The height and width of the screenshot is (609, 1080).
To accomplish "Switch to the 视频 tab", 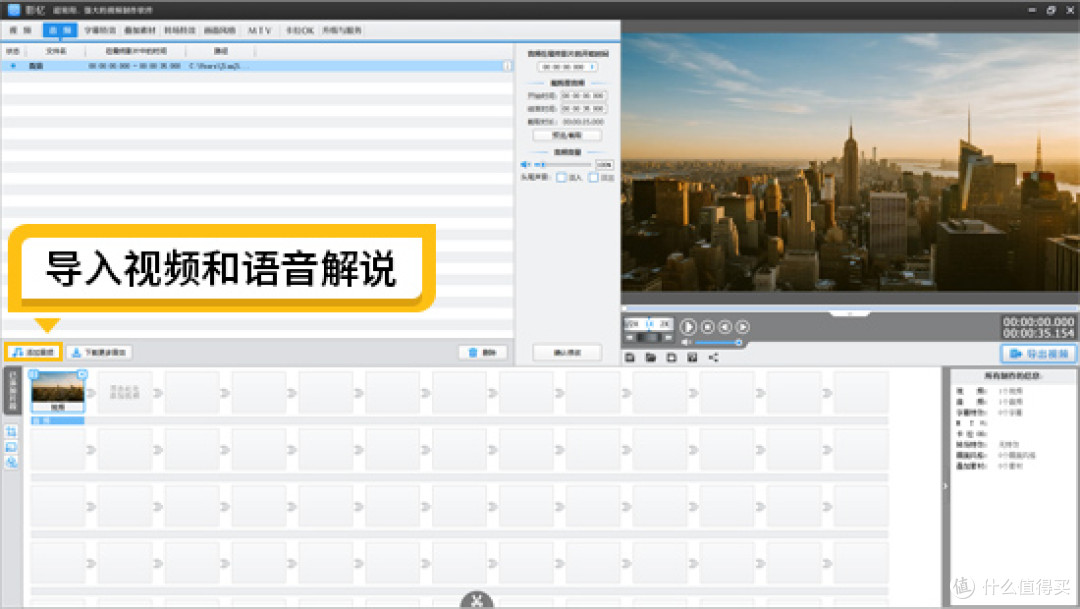I will pyautogui.click(x=20, y=30).
